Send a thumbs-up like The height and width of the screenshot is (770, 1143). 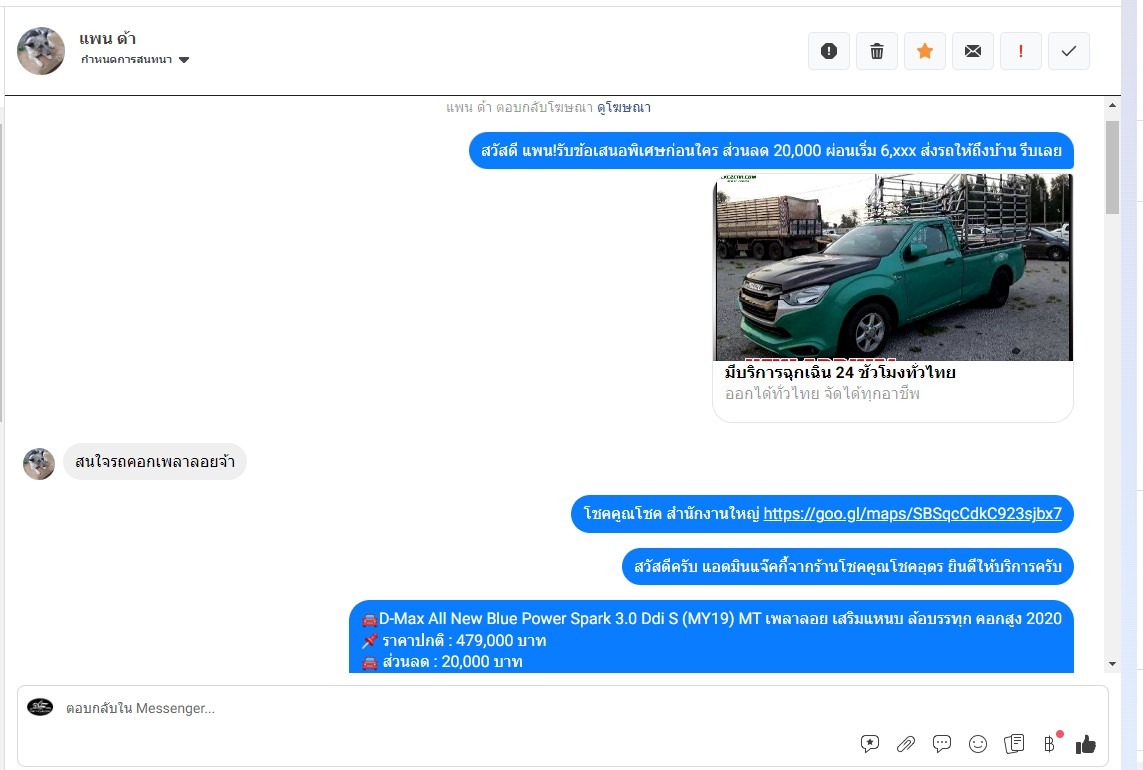click(1085, 743)
